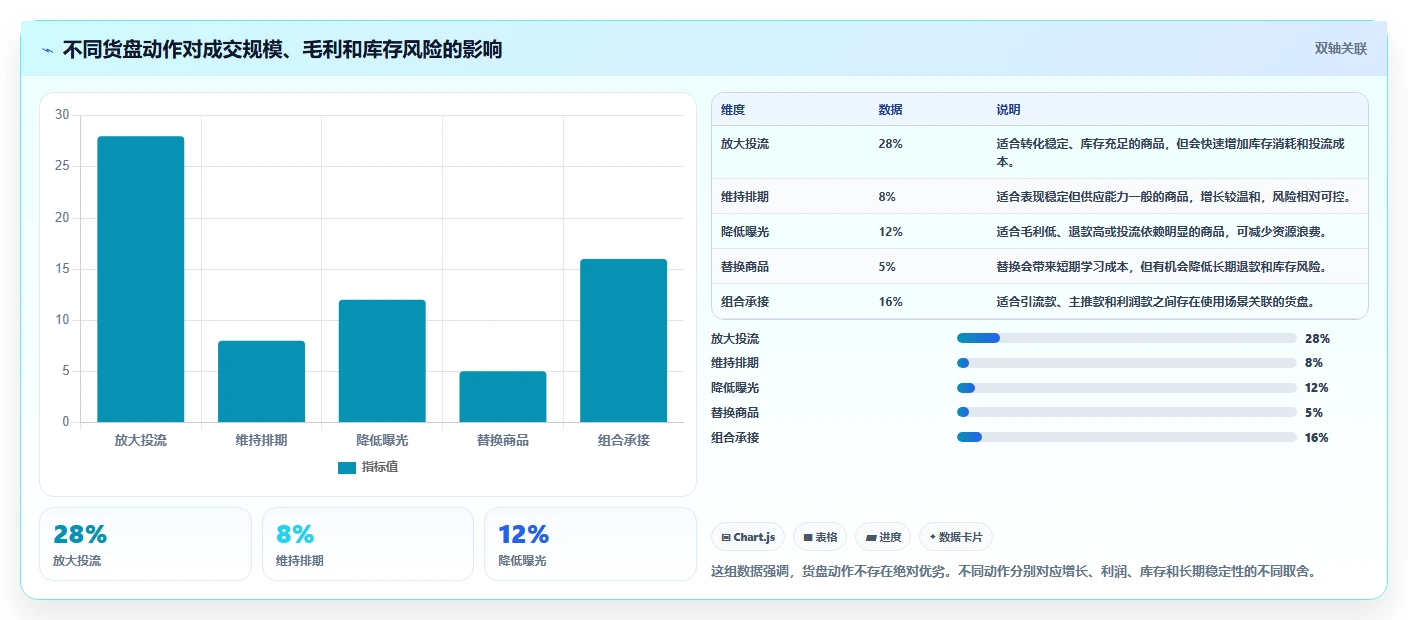Click the 12% value in the table
Screen dimensions: 1408x620
[x=890, y=232]
